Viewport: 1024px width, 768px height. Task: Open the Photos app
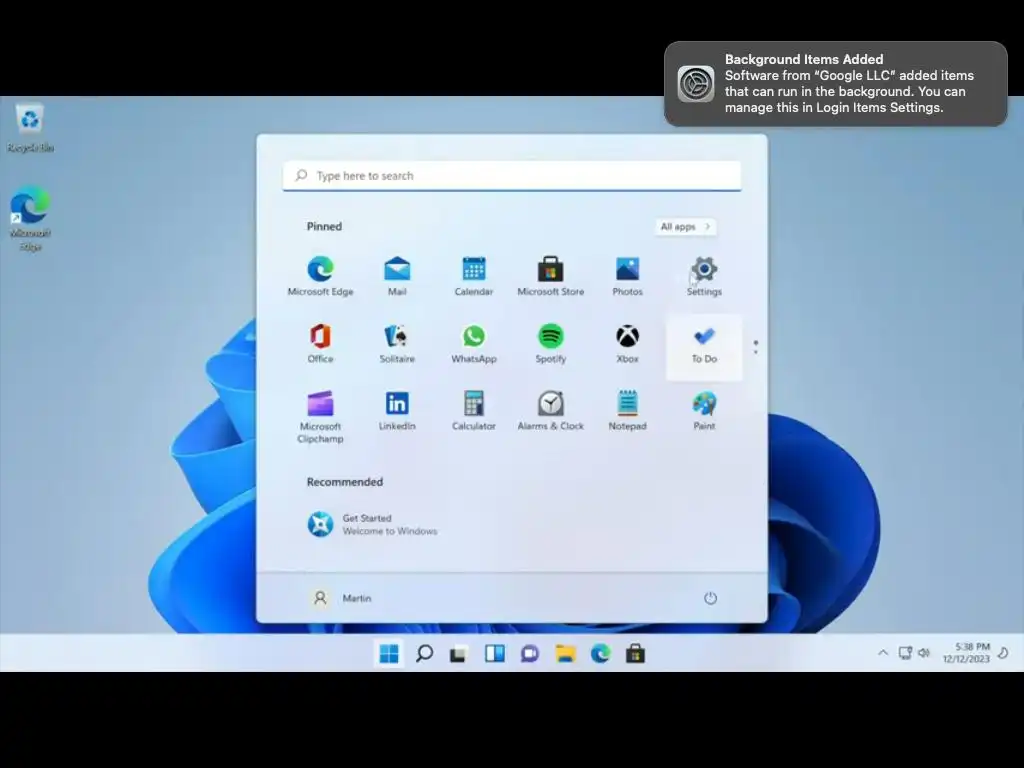click(x=627, y=276)
